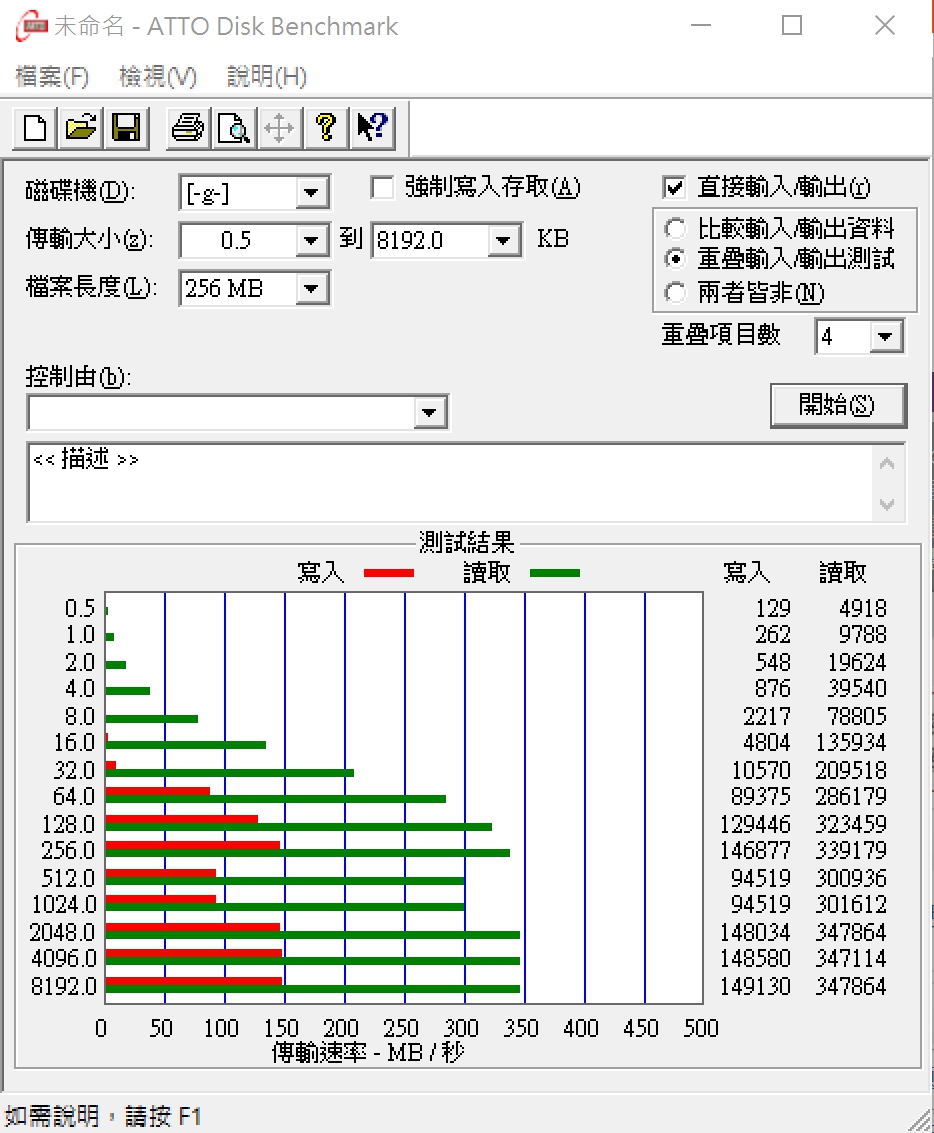This screenshot has height=1133, width=934.
Task: Click the Save floppy disk icon
Action: (x=126, y=127)
